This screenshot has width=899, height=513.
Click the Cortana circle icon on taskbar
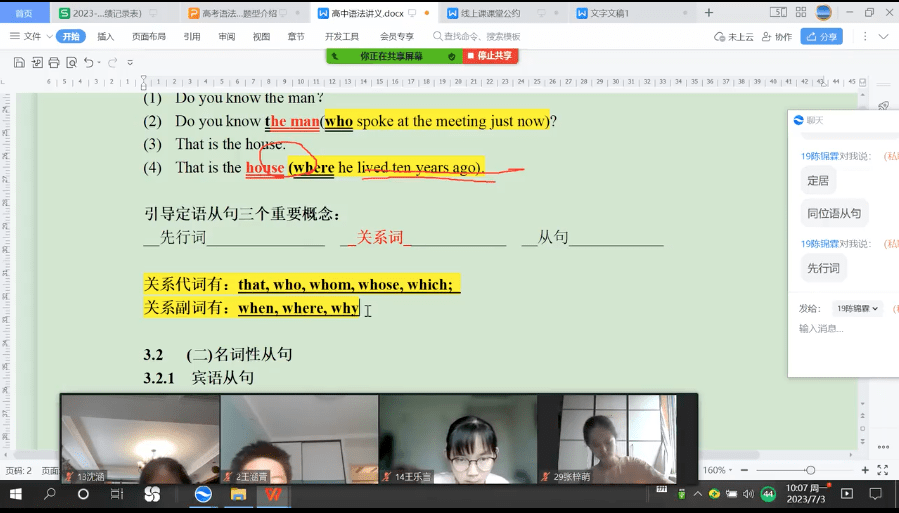[83, 494]
